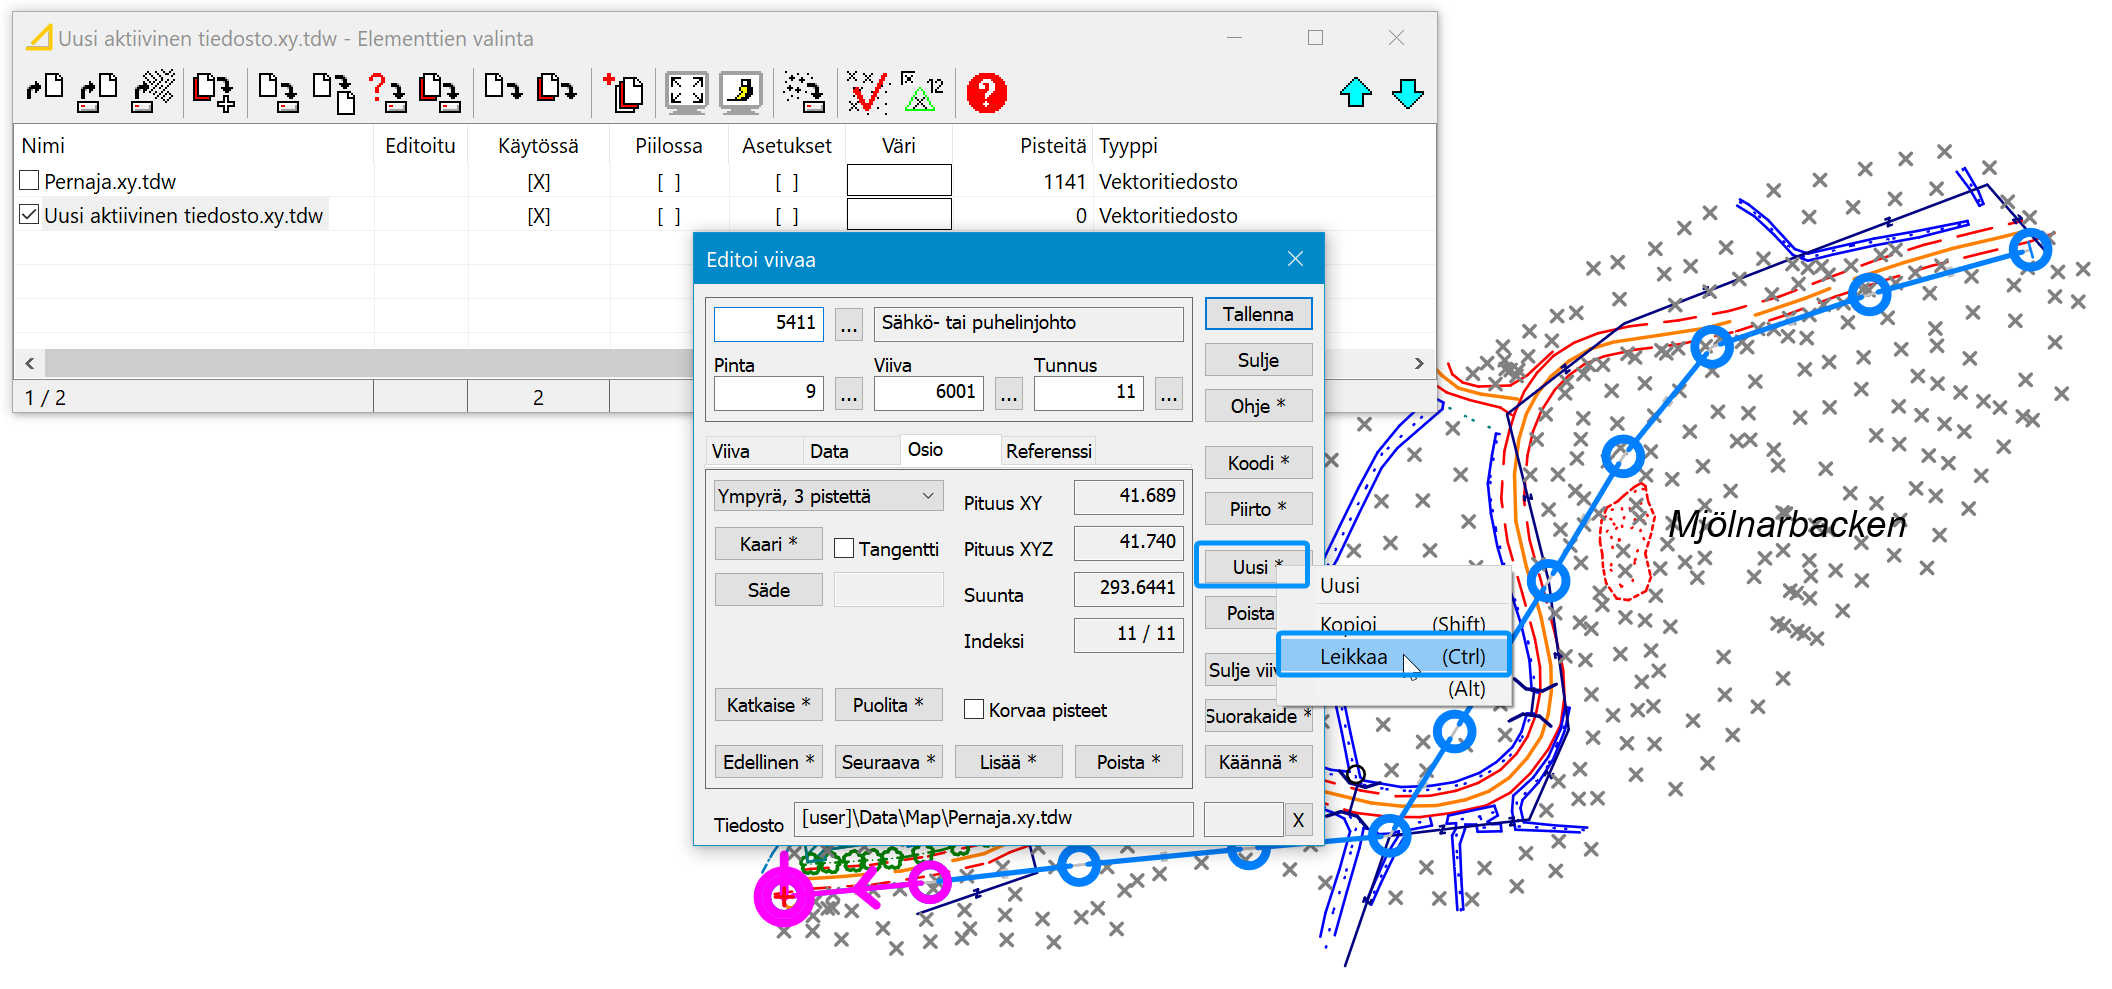The image size is (2112, 989).
Task: Click the red plus add-files icon
Action: click(624, 93)
